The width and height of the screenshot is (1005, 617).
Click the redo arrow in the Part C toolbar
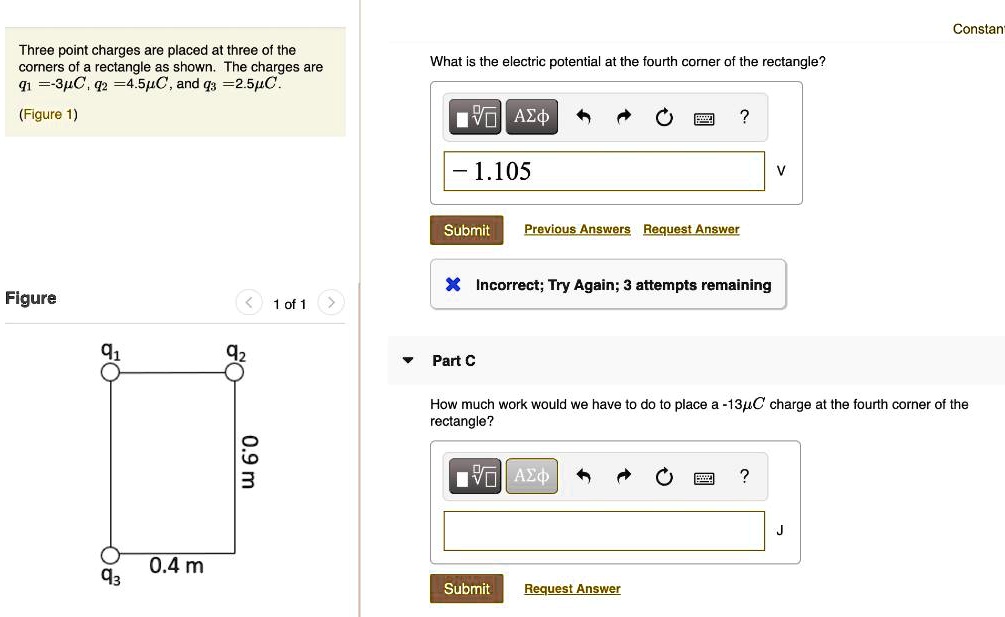pyautogui.click(x=625, y=478)
